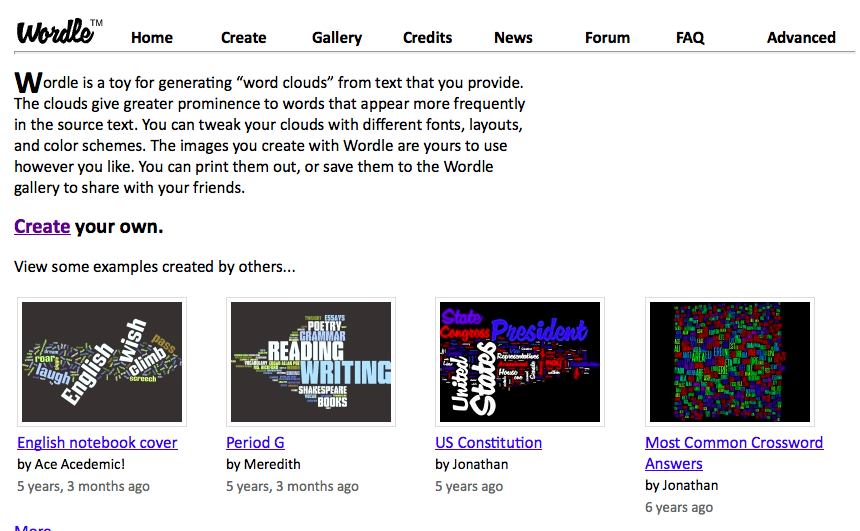The width and height of the screenshot is (860, 531).
Task: Open the Gallery nav link
Action: click(x=337, y=38)
